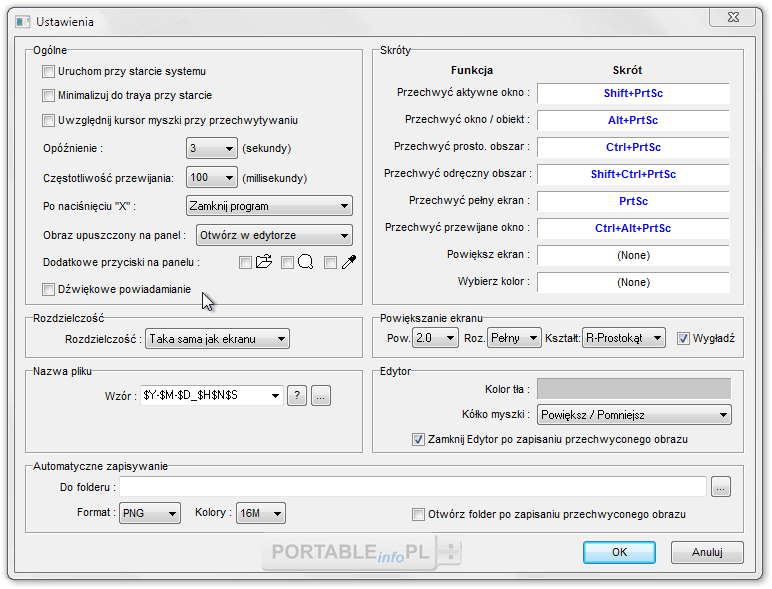Click shortcut field for Przechwyć aktywne okno

tap(633, 93)
